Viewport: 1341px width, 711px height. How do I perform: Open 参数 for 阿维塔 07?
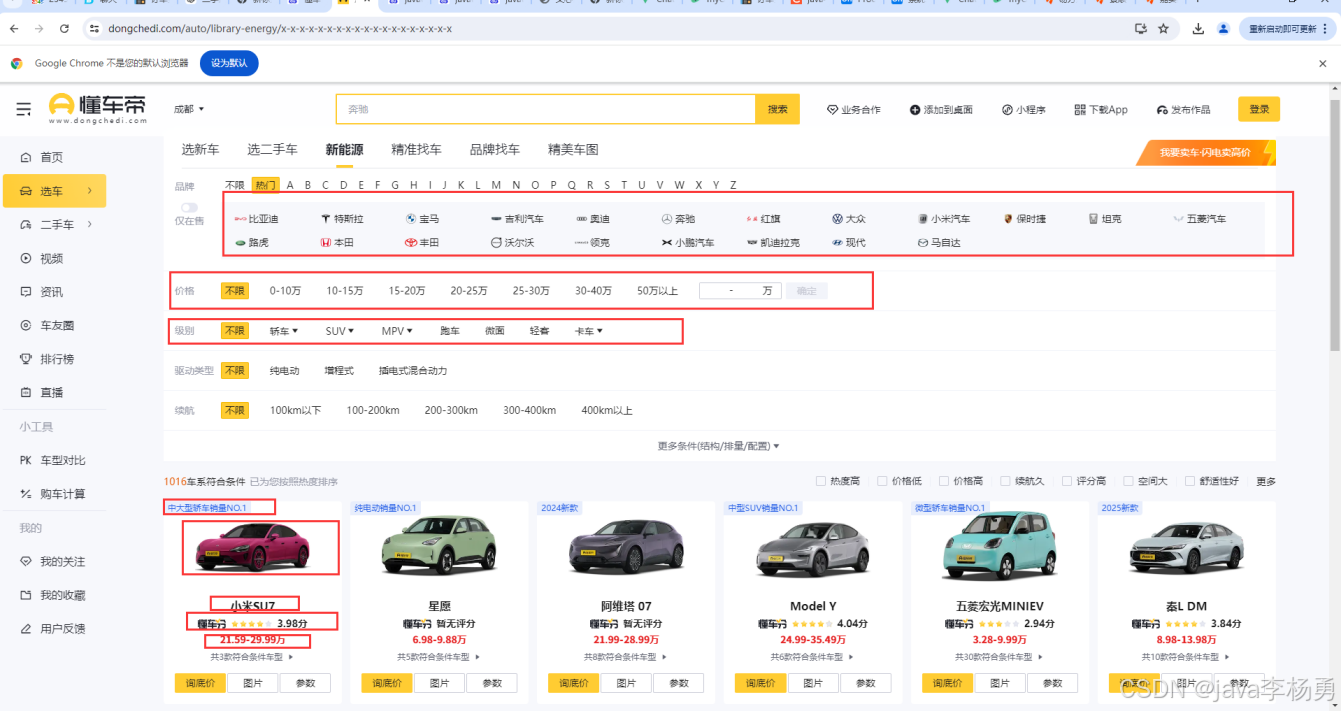tap(679, 683)
